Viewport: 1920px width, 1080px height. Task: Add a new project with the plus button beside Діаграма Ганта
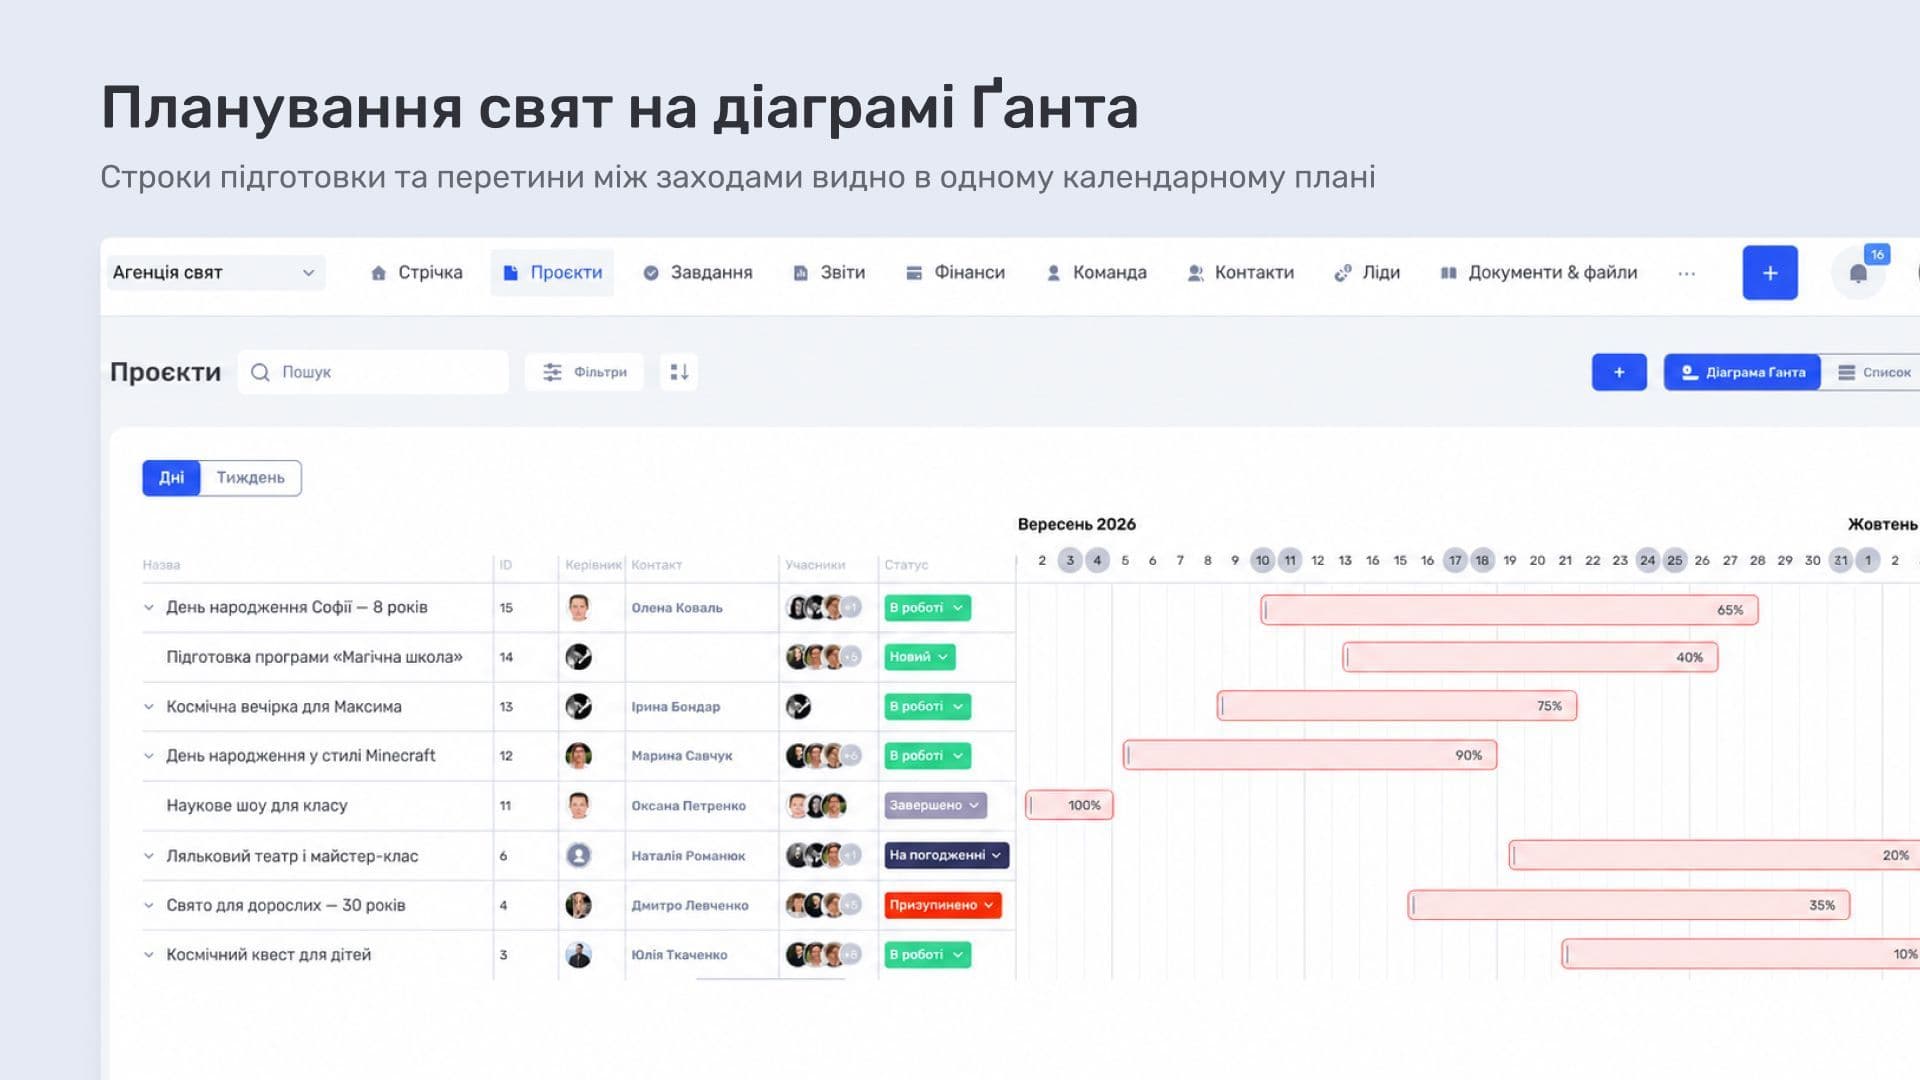point(1619,372)
